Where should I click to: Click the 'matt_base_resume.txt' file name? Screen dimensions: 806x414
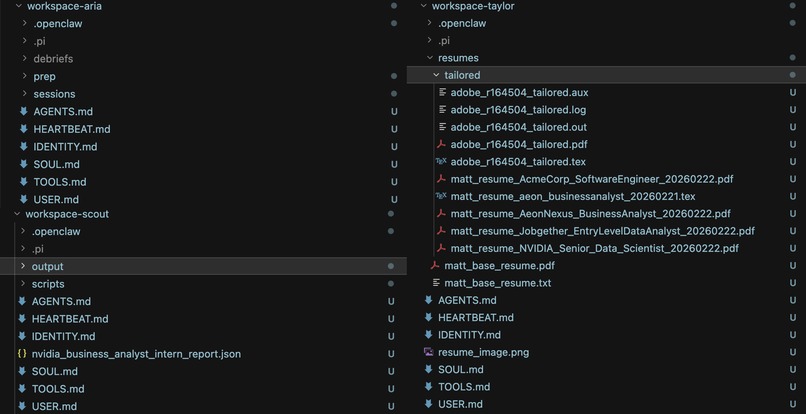[x=498, y=283]
